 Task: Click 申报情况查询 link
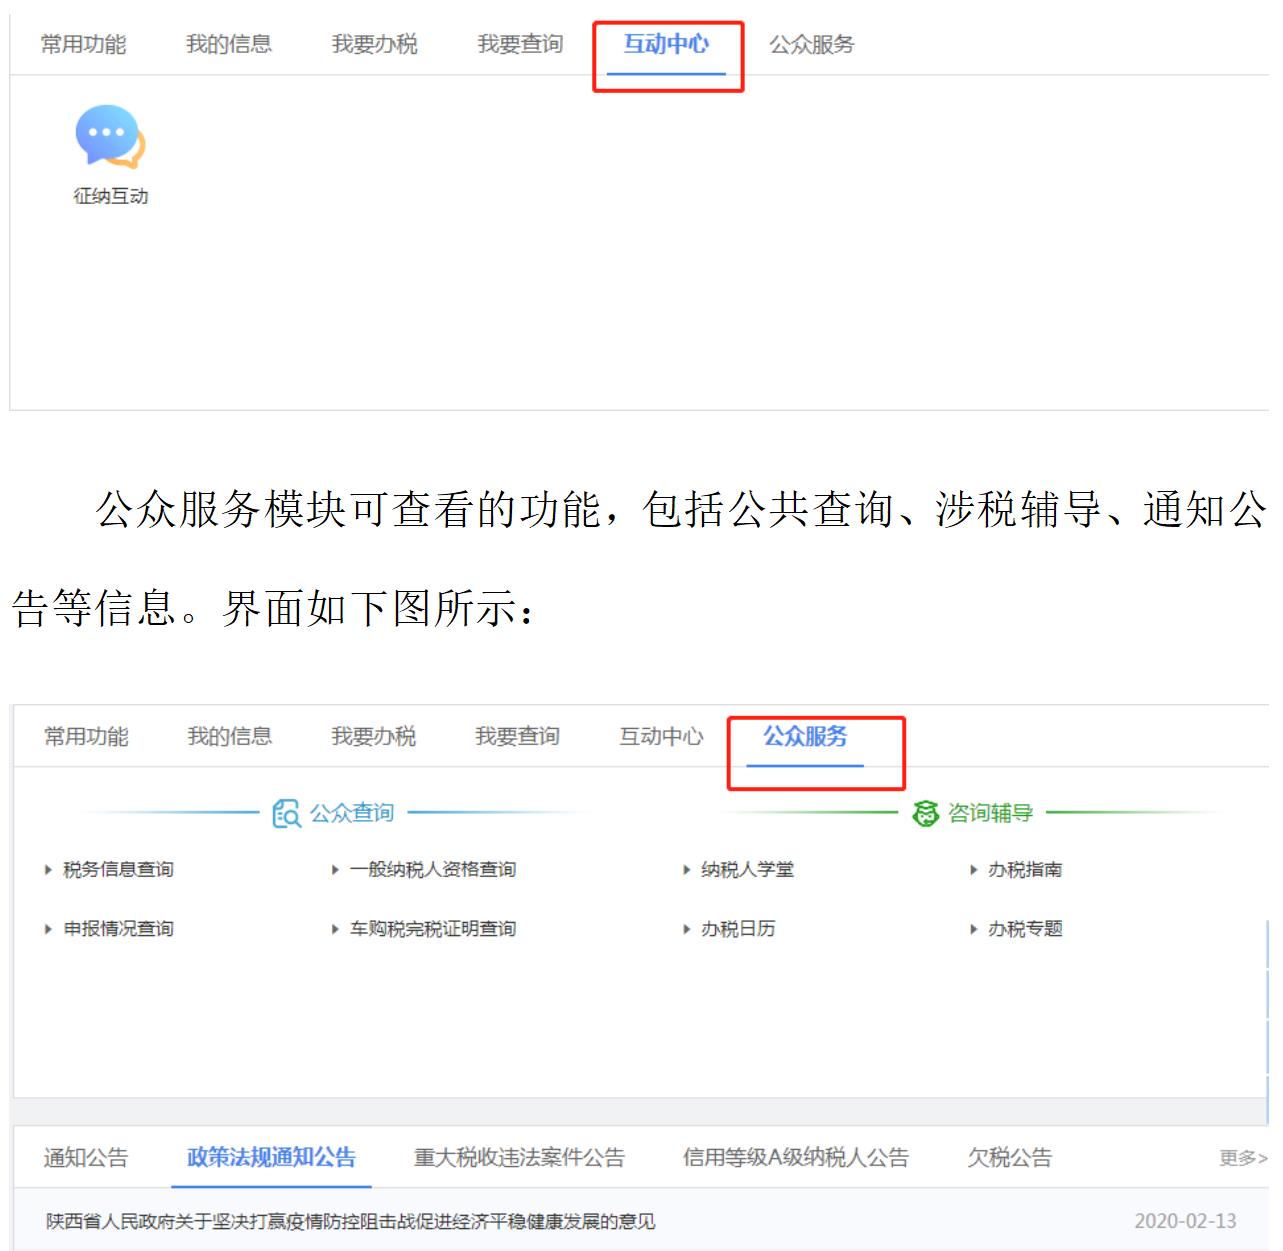pos(118,929)
